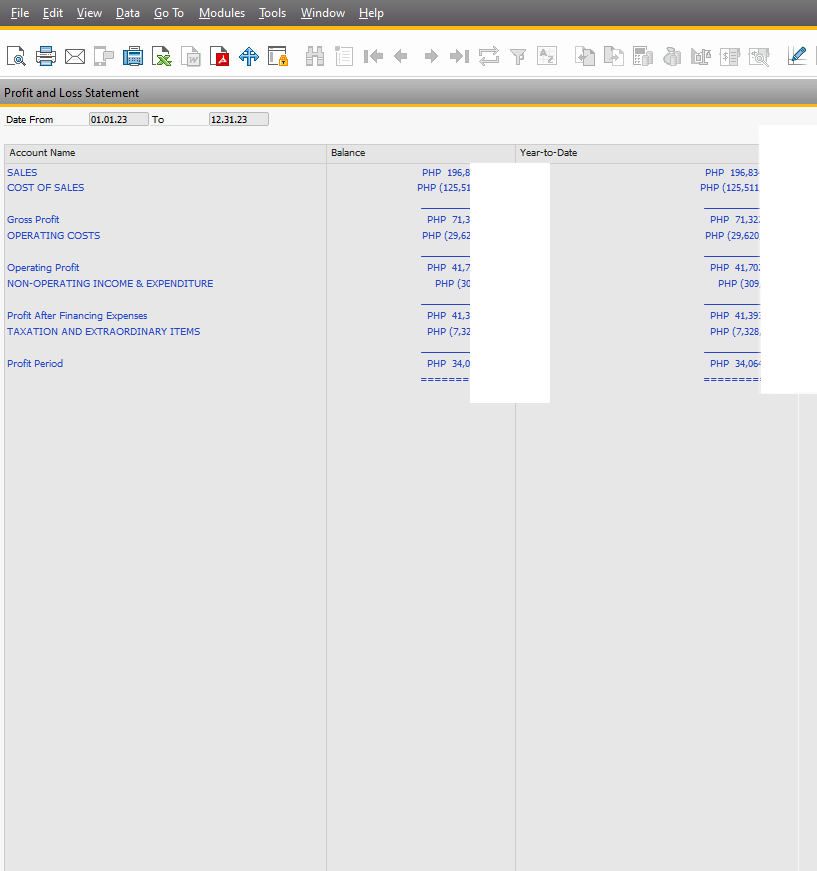Click the Lock Screen icon
The height and width of the screenshot is (871, 817).
(x=278, y=56)
